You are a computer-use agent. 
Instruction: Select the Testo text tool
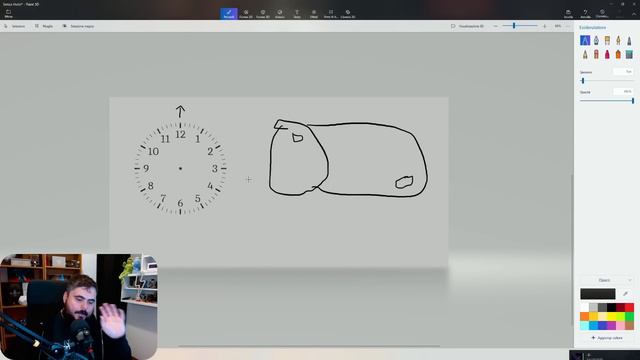(x=297, y=13)
